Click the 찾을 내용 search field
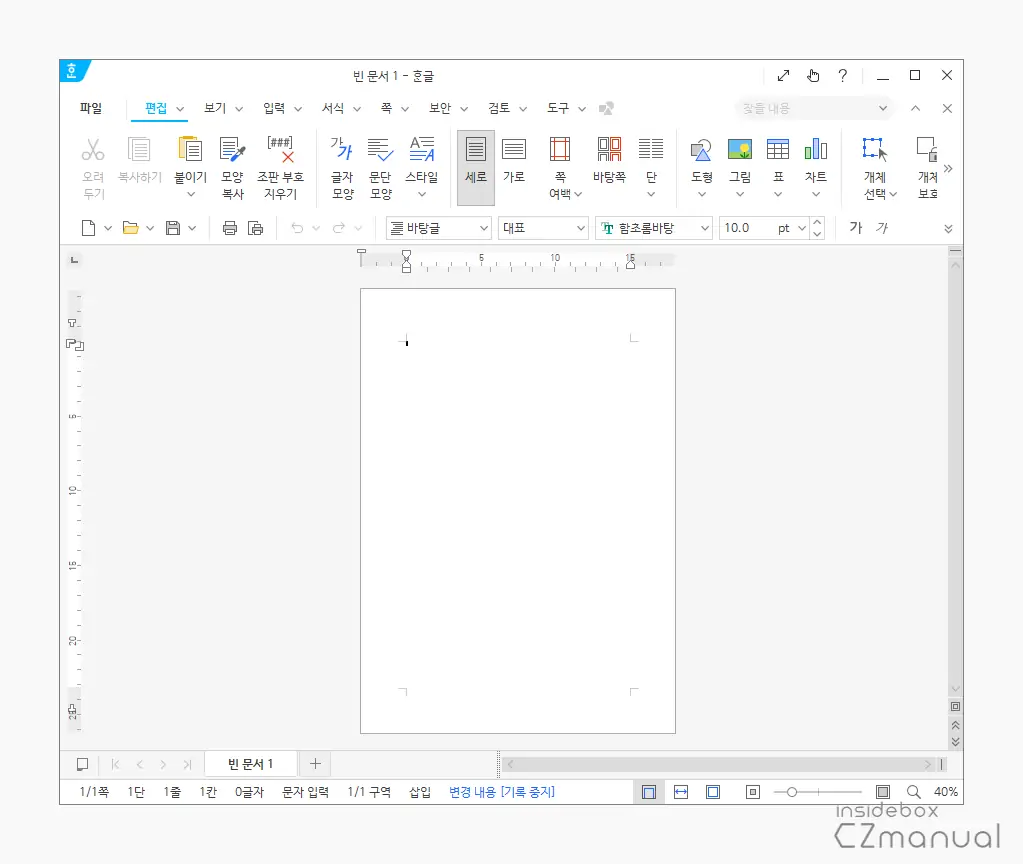This screenshot has width=1023, height=864. click(x=805, y=108)
